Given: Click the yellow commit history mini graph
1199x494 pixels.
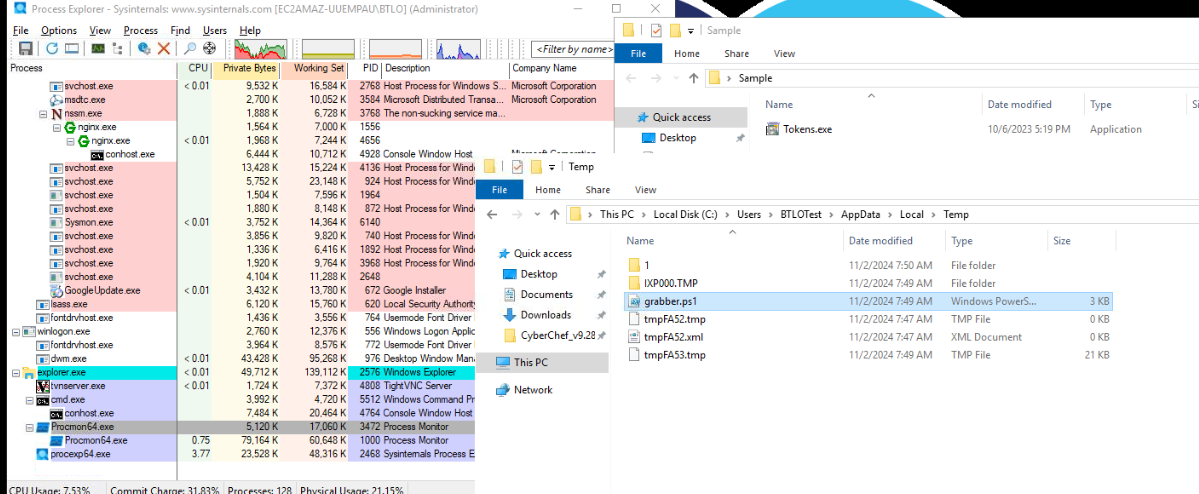Looking at the screenshot, I should click(328, 50).
